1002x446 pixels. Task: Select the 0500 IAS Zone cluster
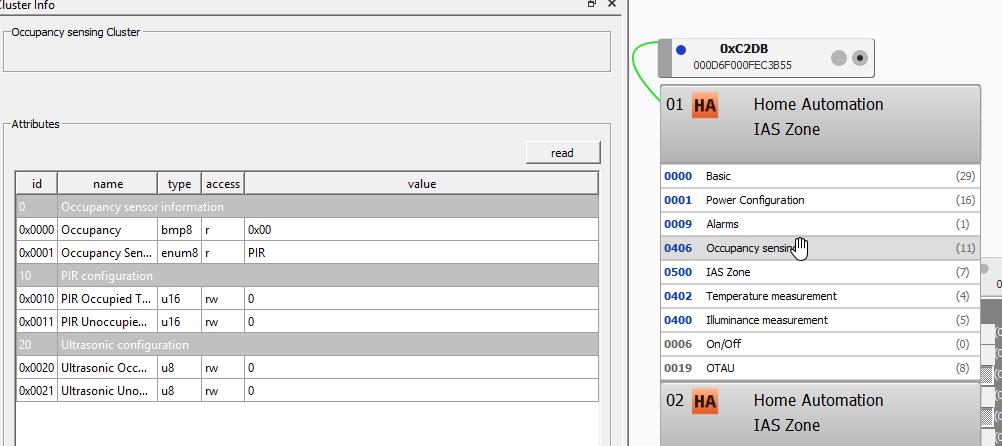(x=820, y=272)
